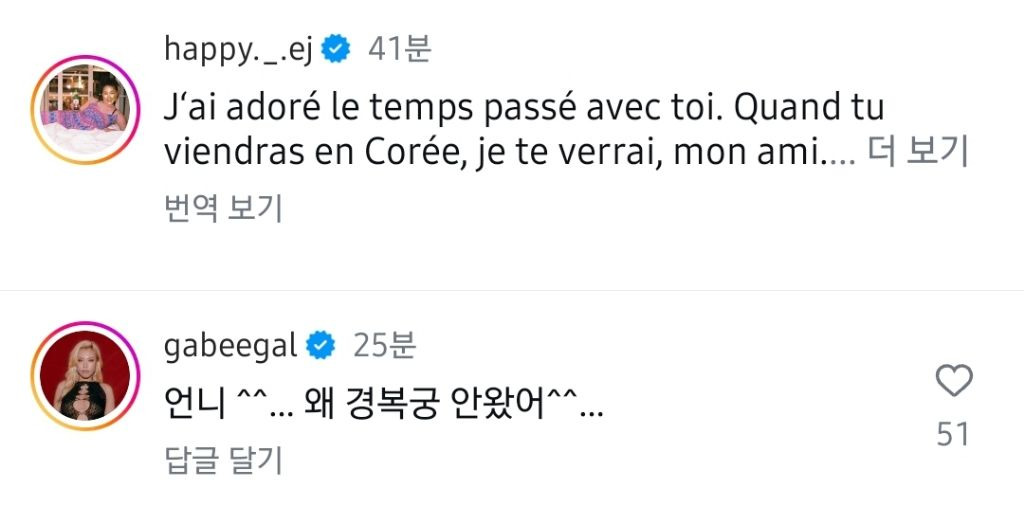The height and width of the screenshot is (506, 1024).
Task: View the 51 likes count on comment
Action: tap(953, 434)
